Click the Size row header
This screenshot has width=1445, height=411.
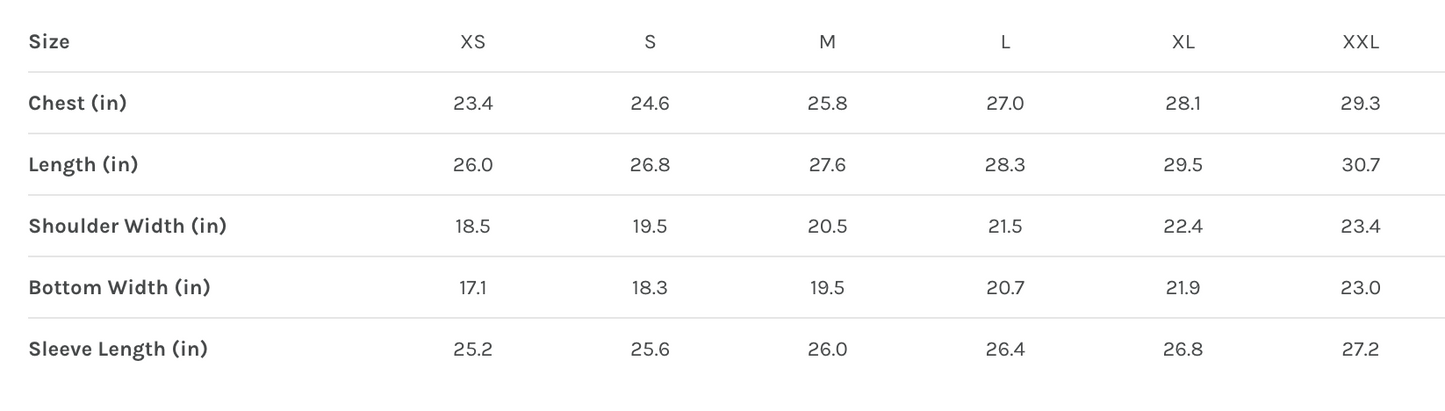click(49, 42)
